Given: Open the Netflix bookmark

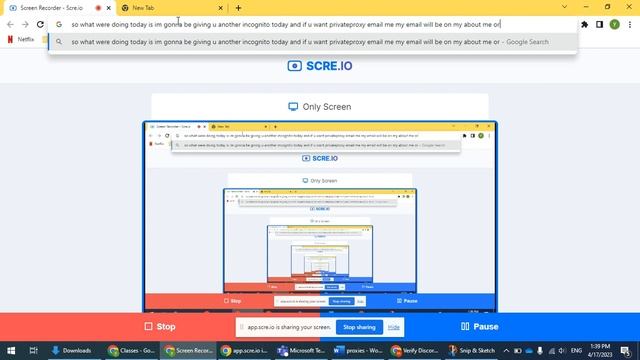Looking at the screenshot, I should click(x=21, y=39).
